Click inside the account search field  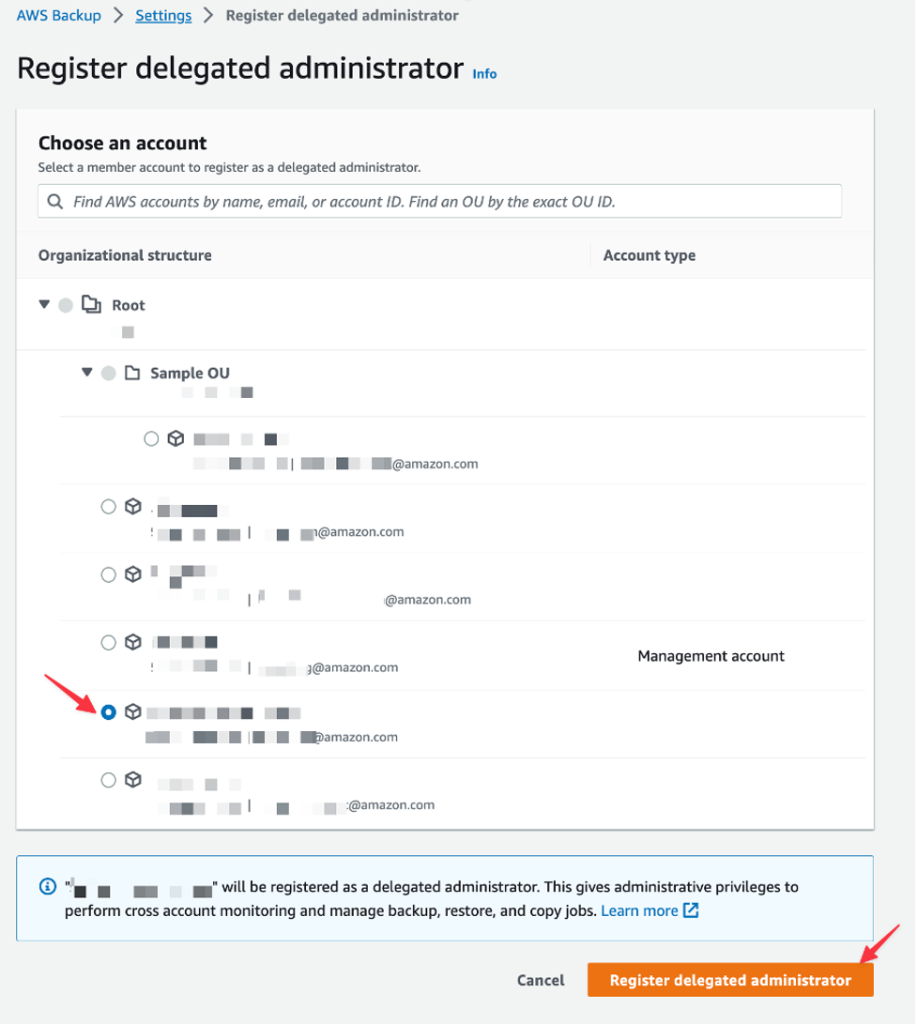point(400,201)
